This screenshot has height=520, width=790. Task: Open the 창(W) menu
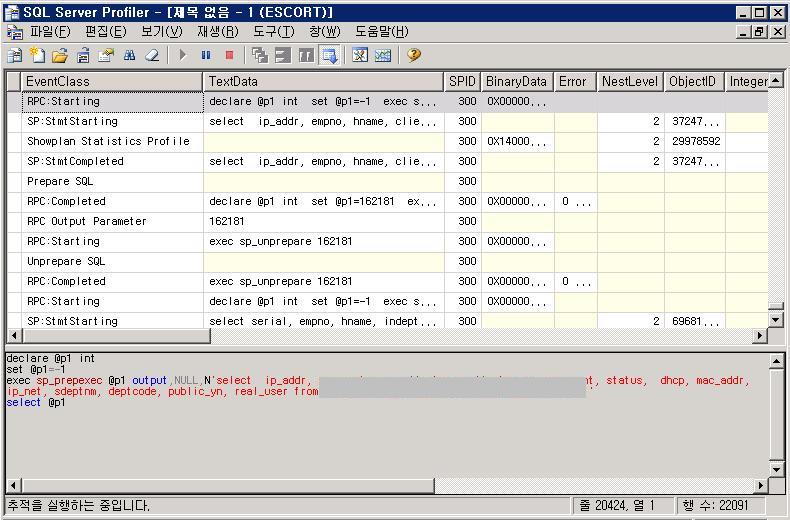point(325,32)
